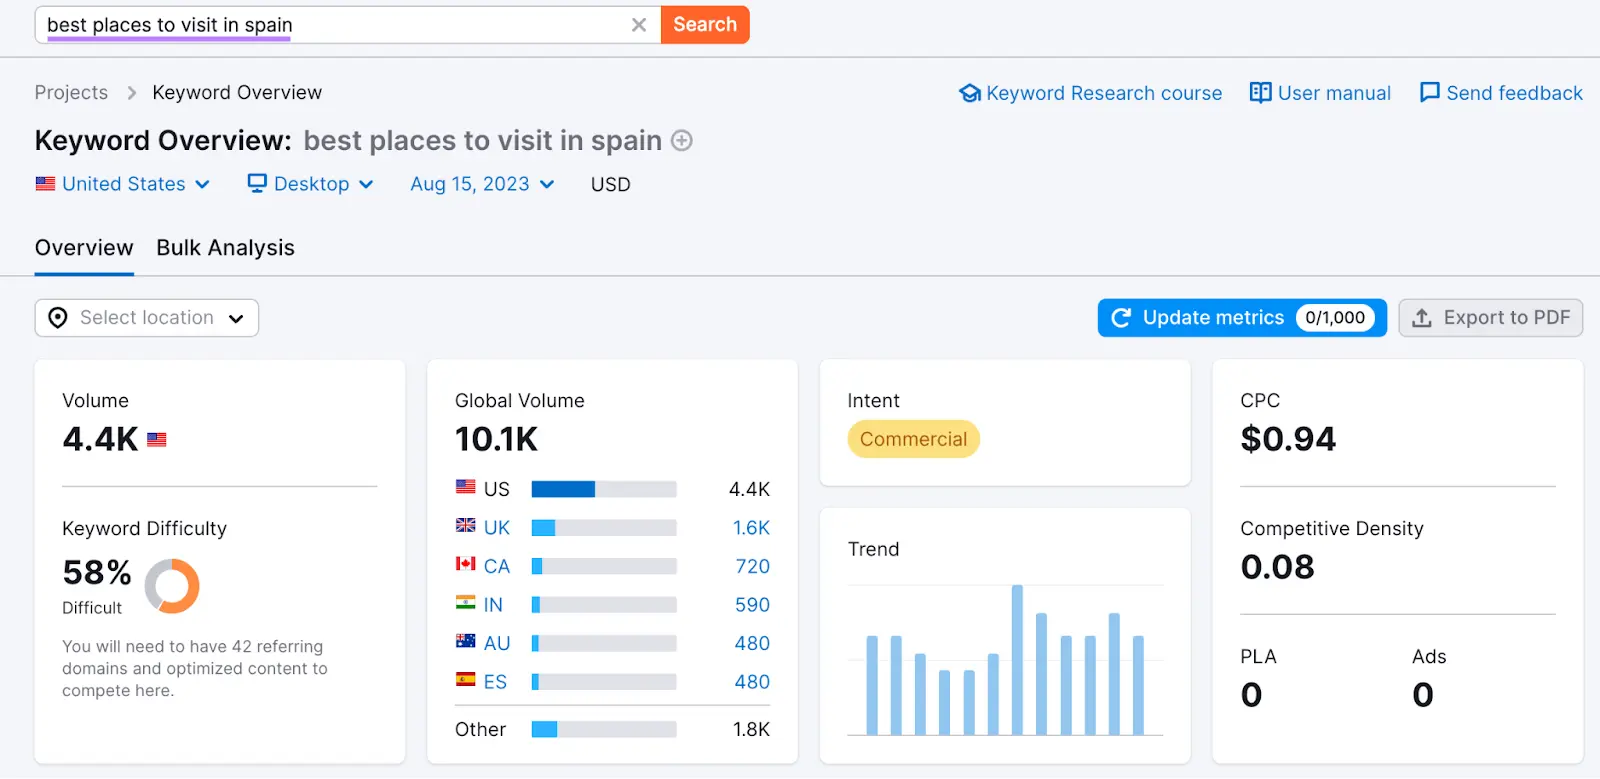This screenshot has width=1600, height=779.
Task: Clear the search box with the X icon
Action: pos(639,25)
